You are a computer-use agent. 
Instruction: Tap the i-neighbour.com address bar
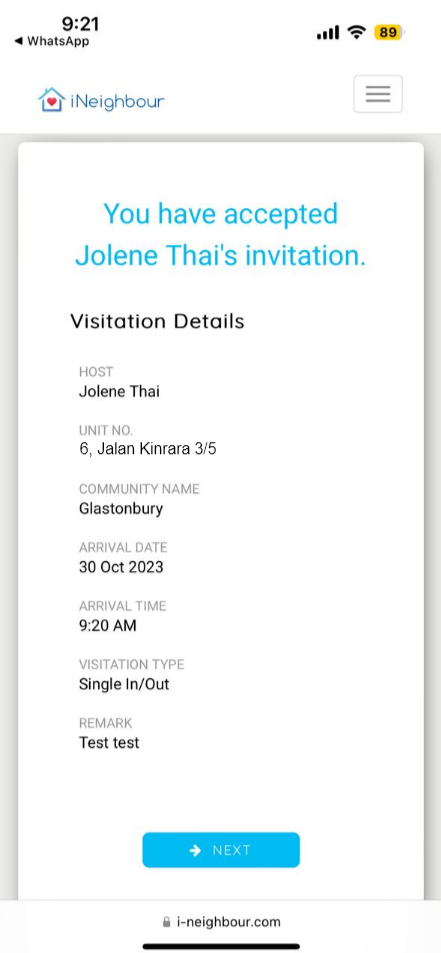[221, 922]
